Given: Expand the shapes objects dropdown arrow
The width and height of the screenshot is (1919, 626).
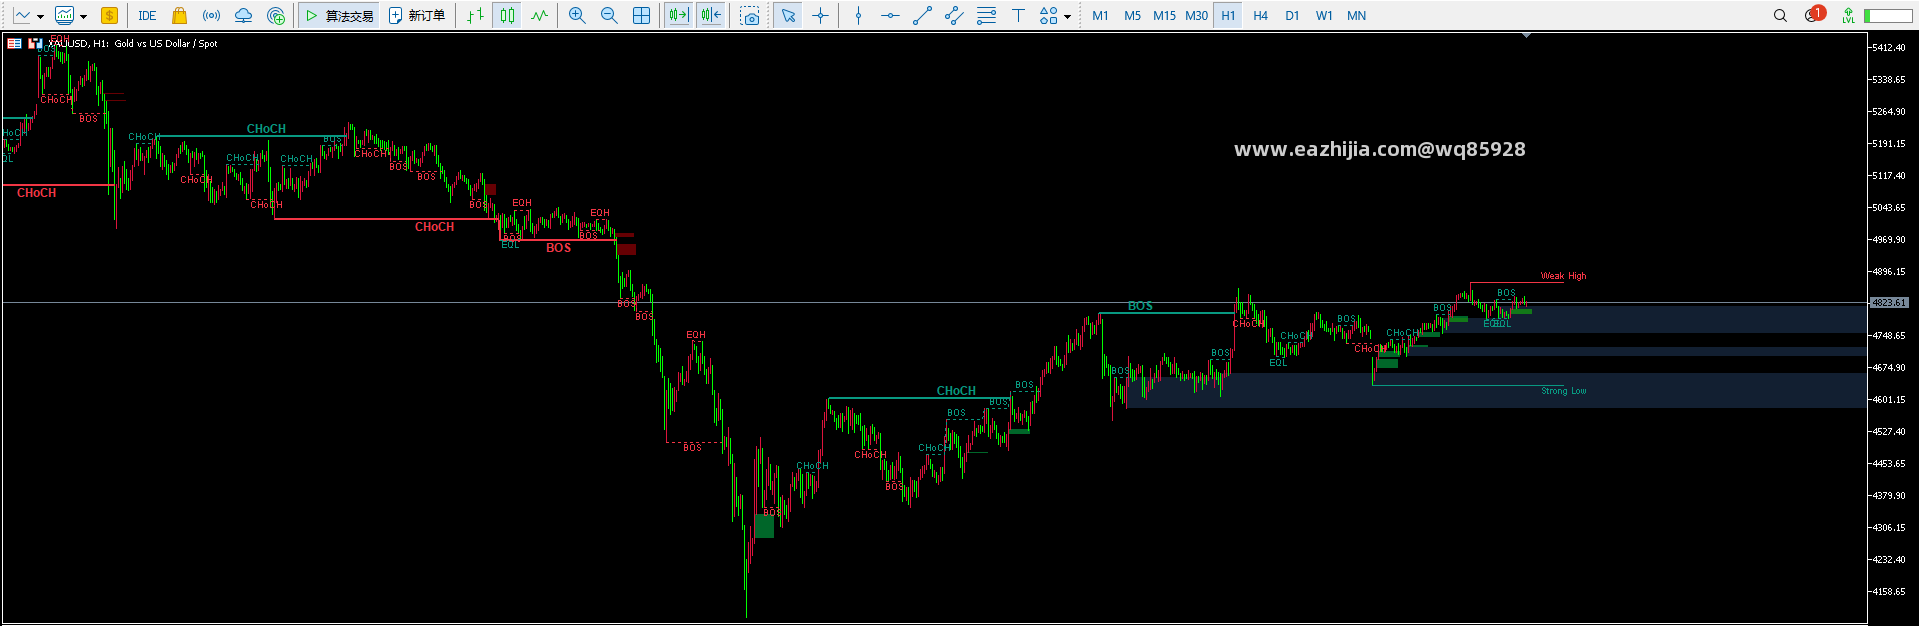Looking at the screenshot, I should tap(1067, 16).
